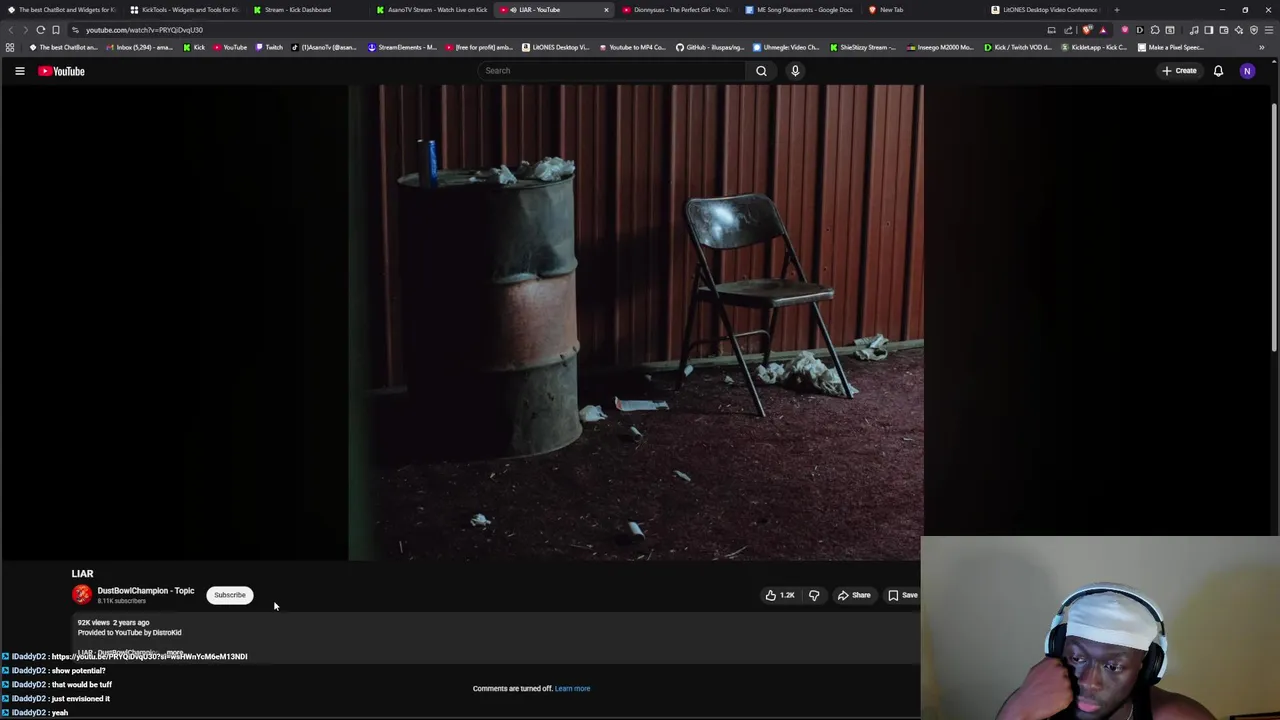Click the video player area
1280x720 pixels.
click(636, 322)
